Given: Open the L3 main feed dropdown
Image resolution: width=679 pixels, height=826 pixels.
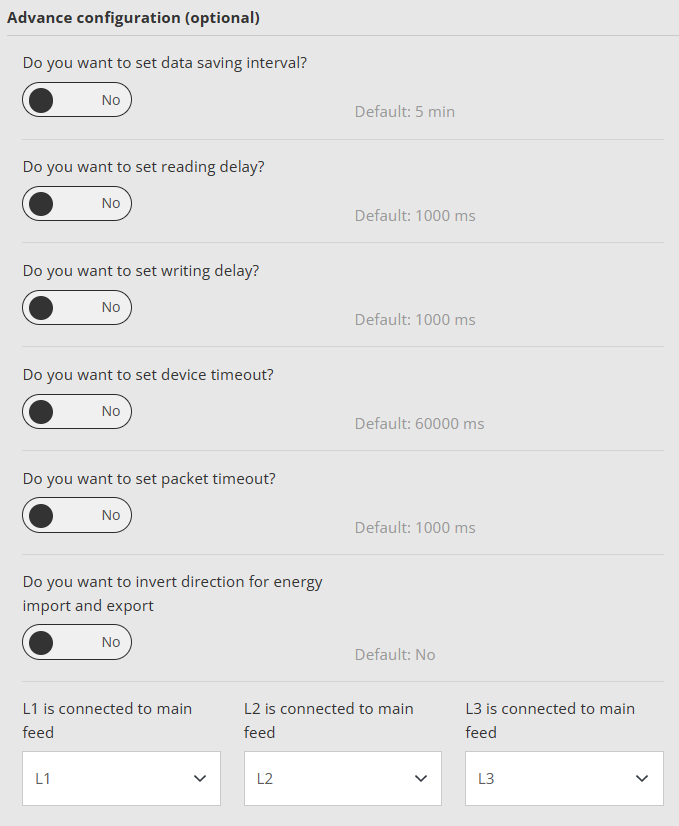Looking at the screenshot, I should [564, 779].
